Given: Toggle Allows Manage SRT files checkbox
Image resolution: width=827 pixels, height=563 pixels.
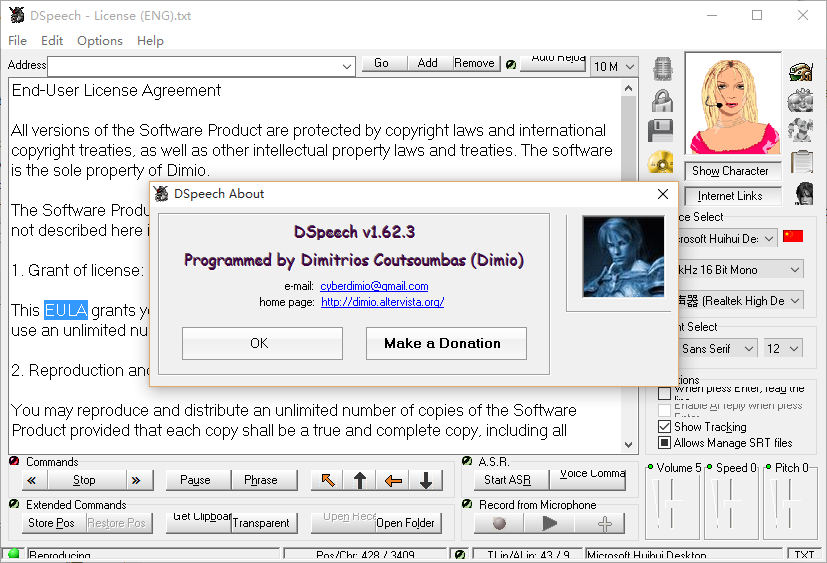Looking at the screenshot, I should (665, 443).
